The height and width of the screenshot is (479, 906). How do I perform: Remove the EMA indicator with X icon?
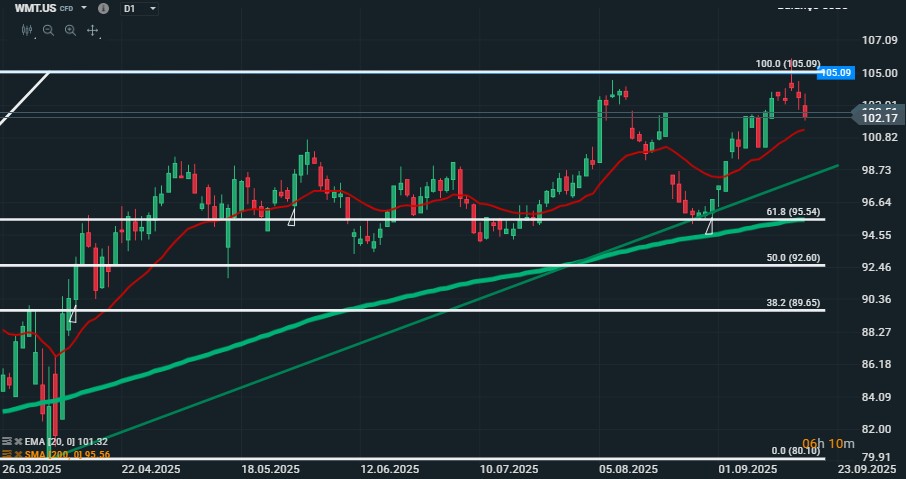[19, 441]
